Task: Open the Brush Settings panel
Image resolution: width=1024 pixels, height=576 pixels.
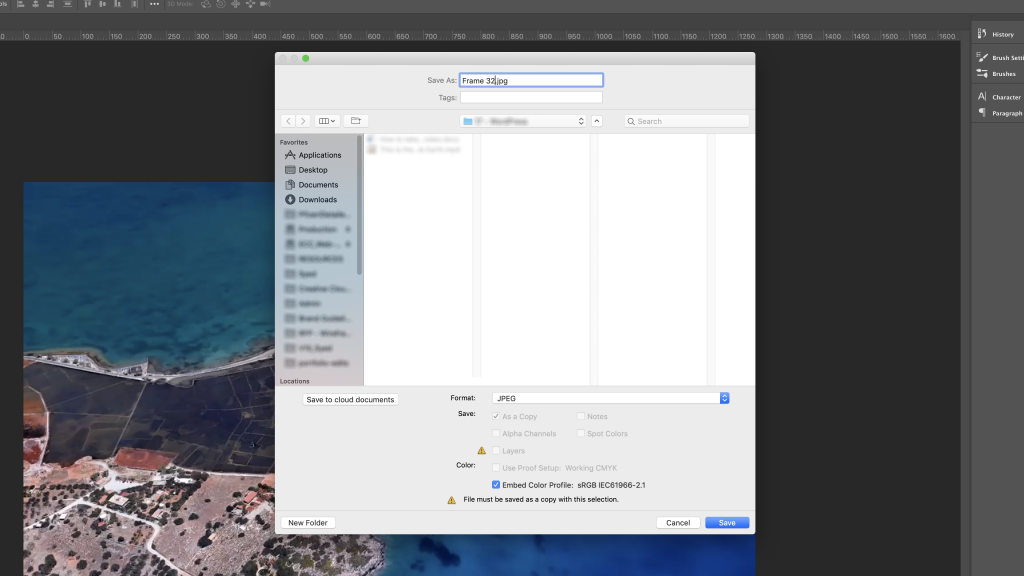Action: 999,57
